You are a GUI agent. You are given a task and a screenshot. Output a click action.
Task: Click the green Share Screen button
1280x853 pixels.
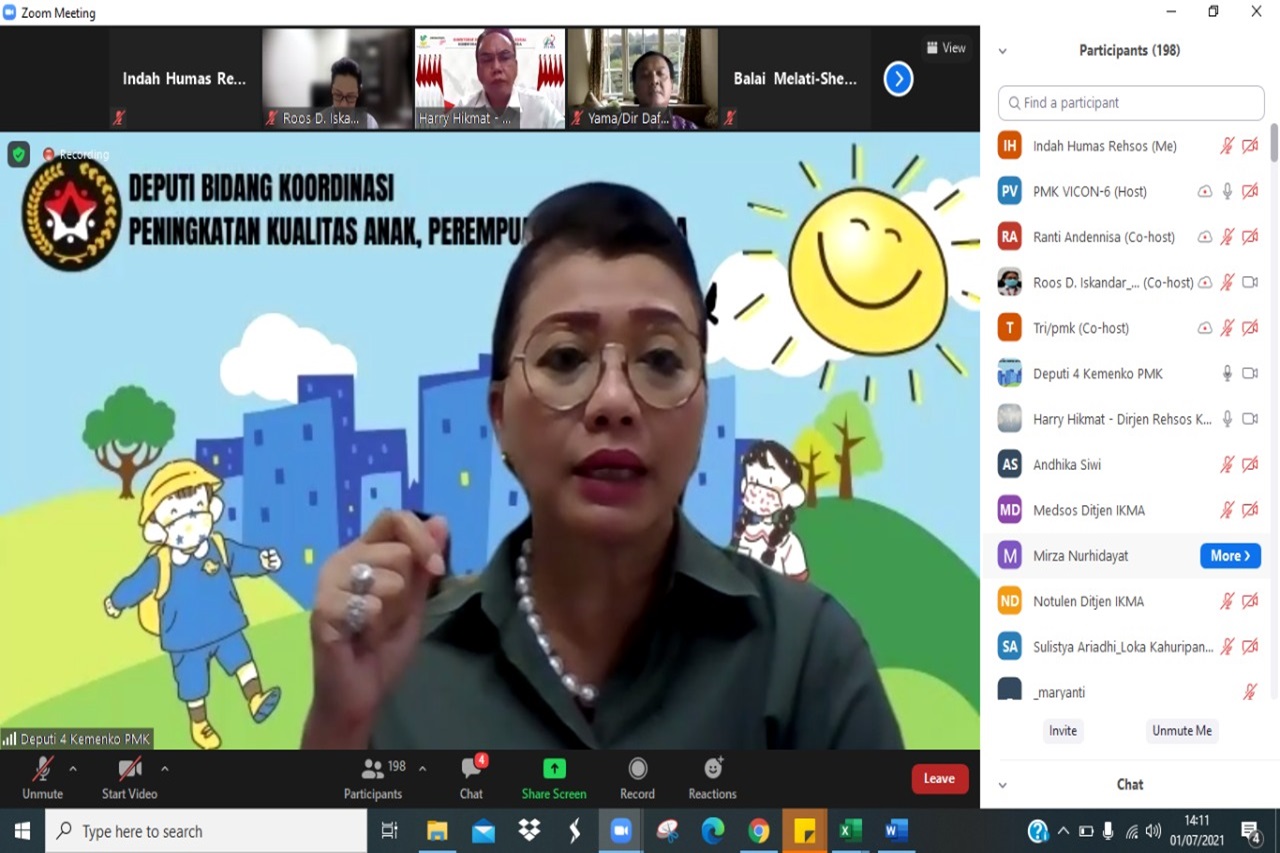point(554,778)
